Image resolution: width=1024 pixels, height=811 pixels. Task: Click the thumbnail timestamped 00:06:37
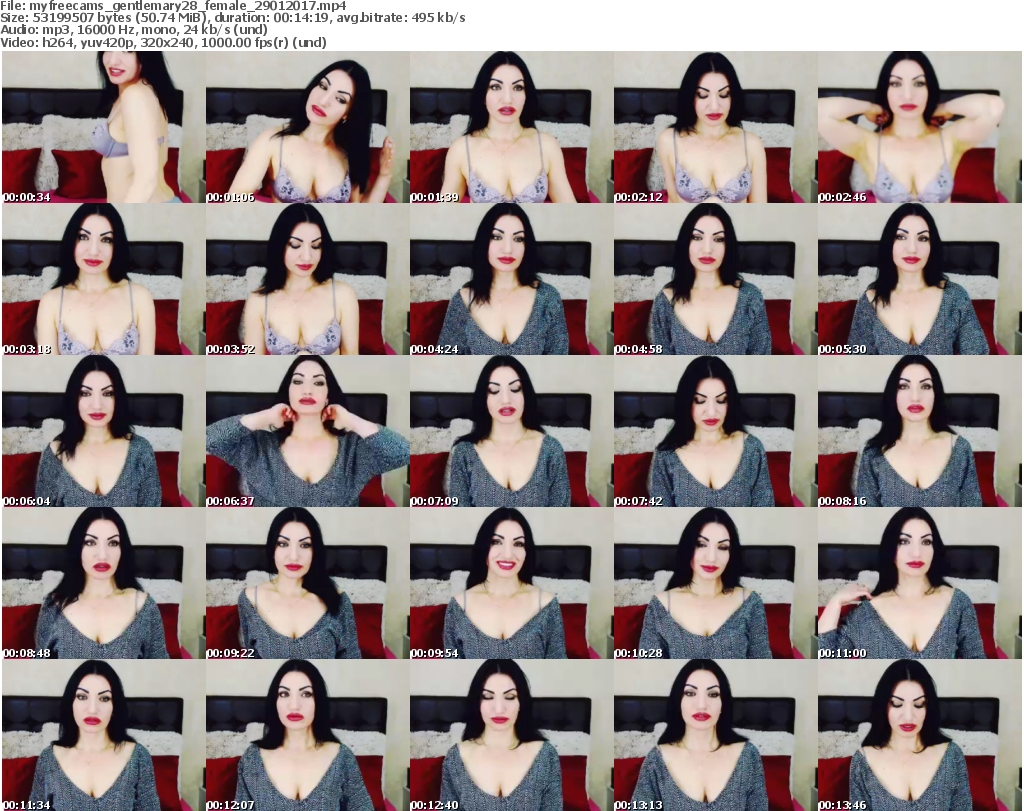[307, 431]
